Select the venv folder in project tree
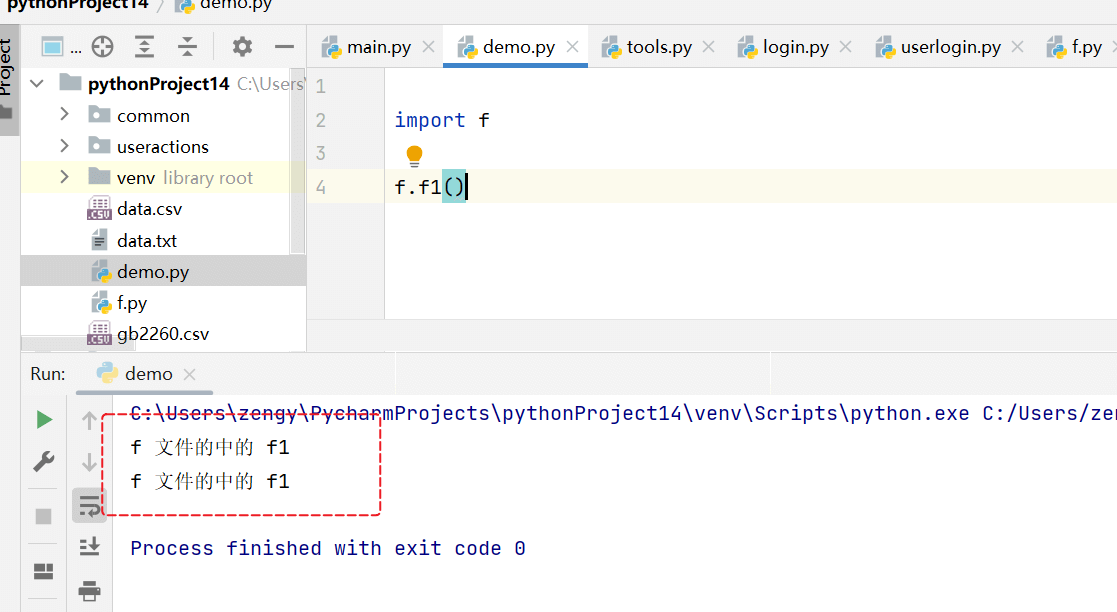1117x612 pixels. [135, 177]
